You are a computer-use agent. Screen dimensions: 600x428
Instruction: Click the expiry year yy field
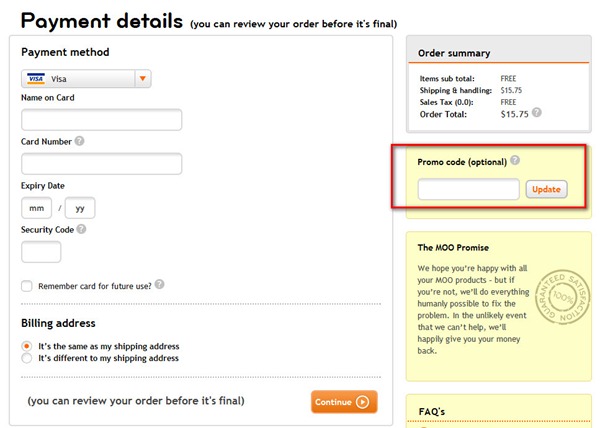coord(80,208)
